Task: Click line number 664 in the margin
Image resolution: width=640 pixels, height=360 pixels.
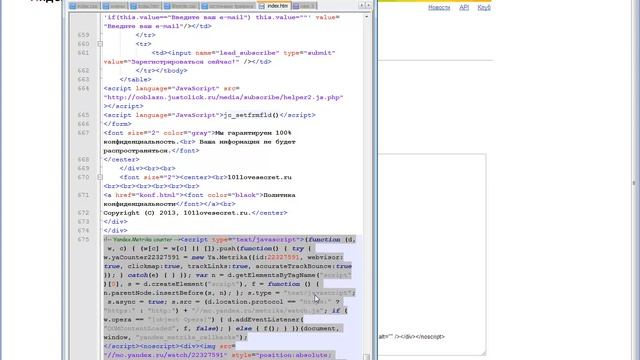Action: 83,89
